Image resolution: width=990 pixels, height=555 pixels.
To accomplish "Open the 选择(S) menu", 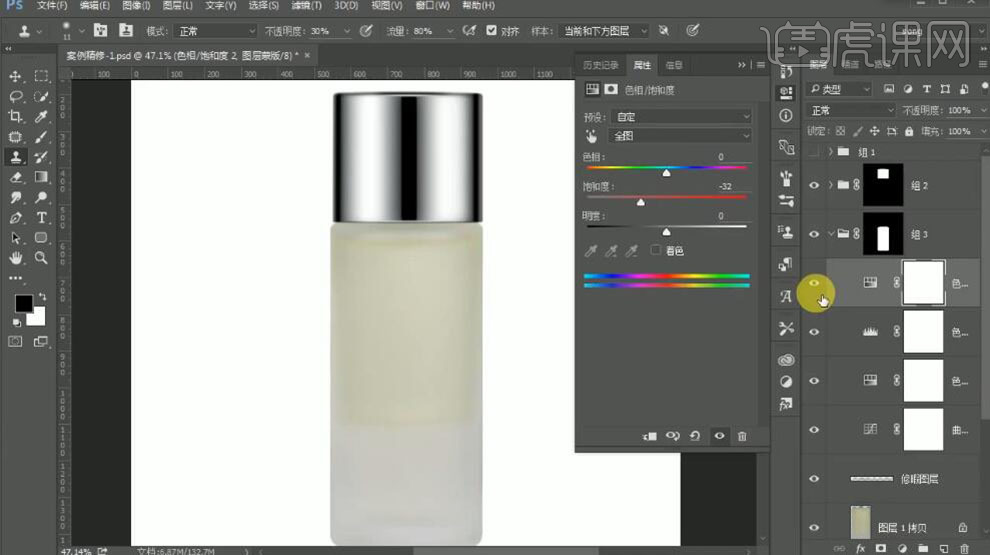I will (263, 6).
